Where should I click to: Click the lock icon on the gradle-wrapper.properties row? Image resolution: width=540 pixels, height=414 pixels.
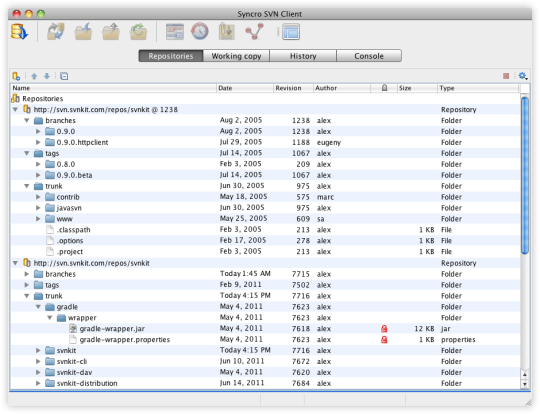pyautogui.click(x=384, y=340)
